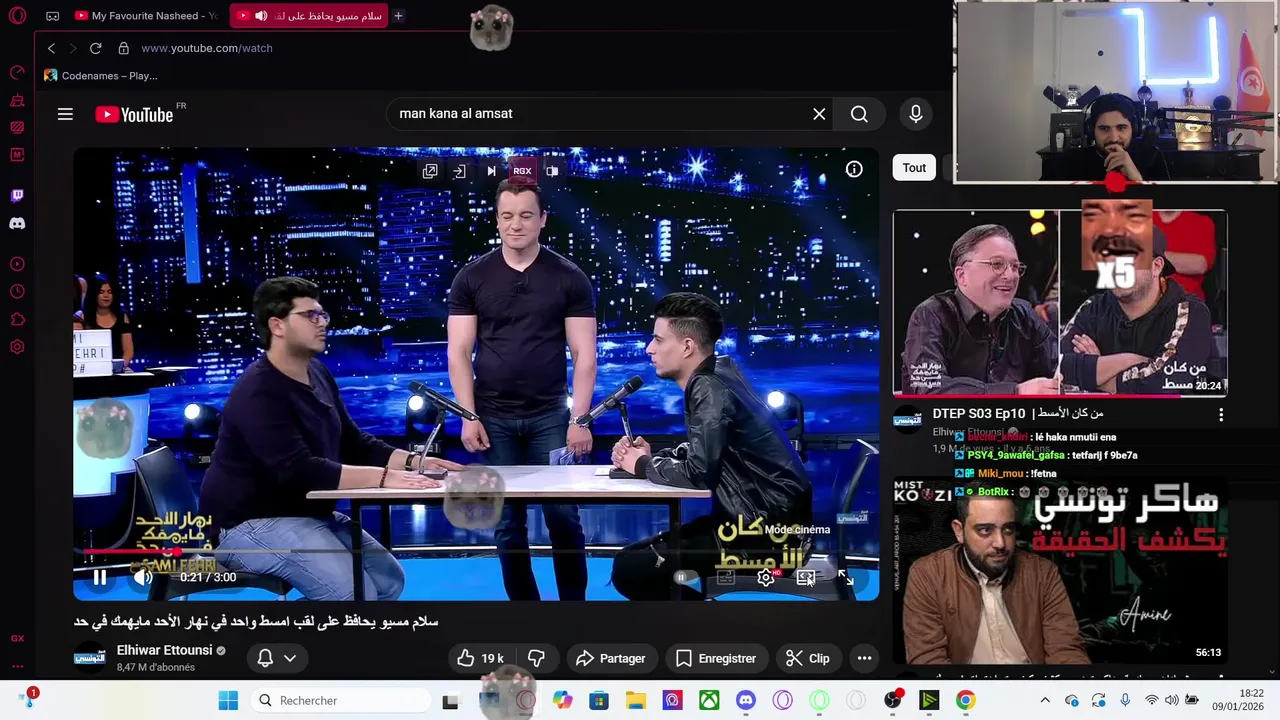This screenshot has height=720, width=1280.
Task: Select the 'Tout' filter chip
Action: click(x=914, y=168)
